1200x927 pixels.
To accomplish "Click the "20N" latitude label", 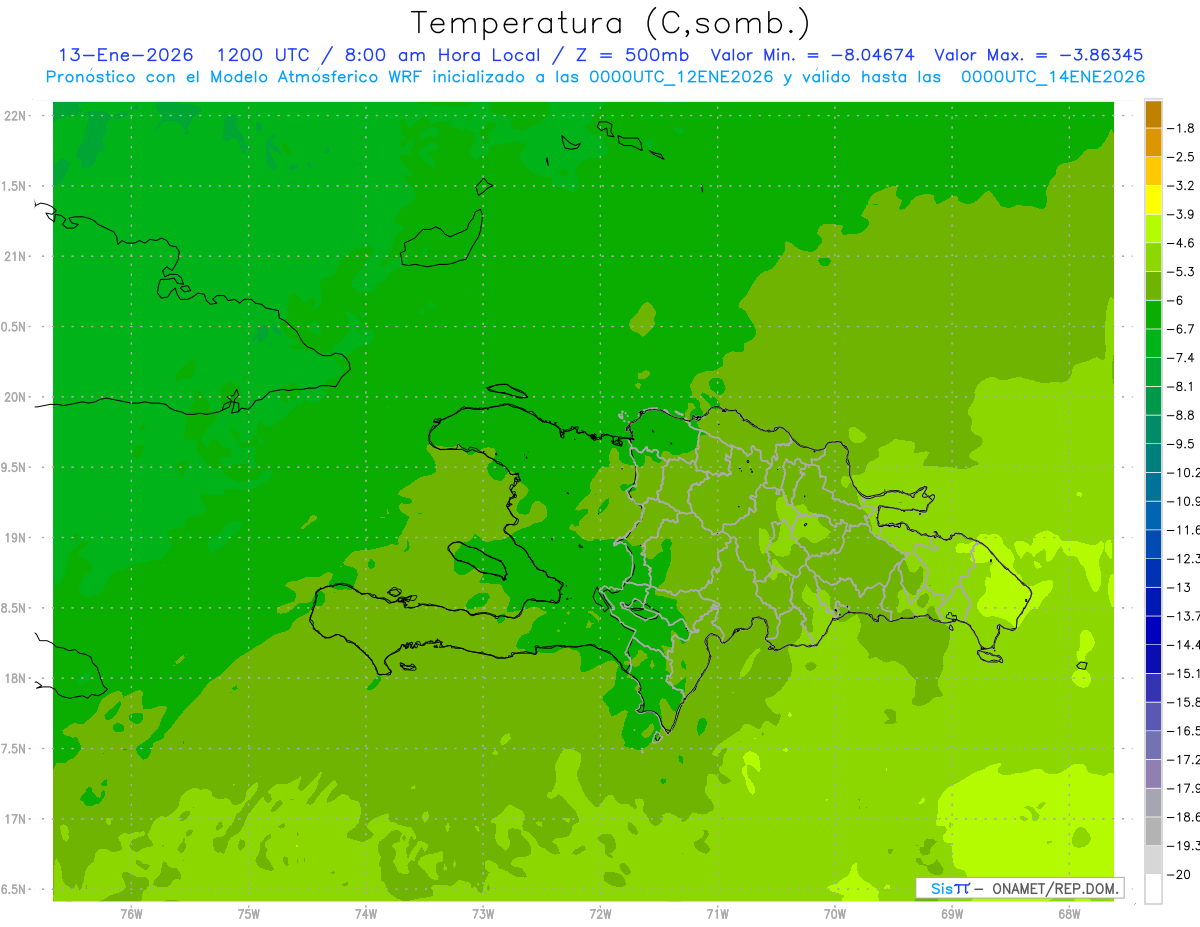I will tap(15, 397).
